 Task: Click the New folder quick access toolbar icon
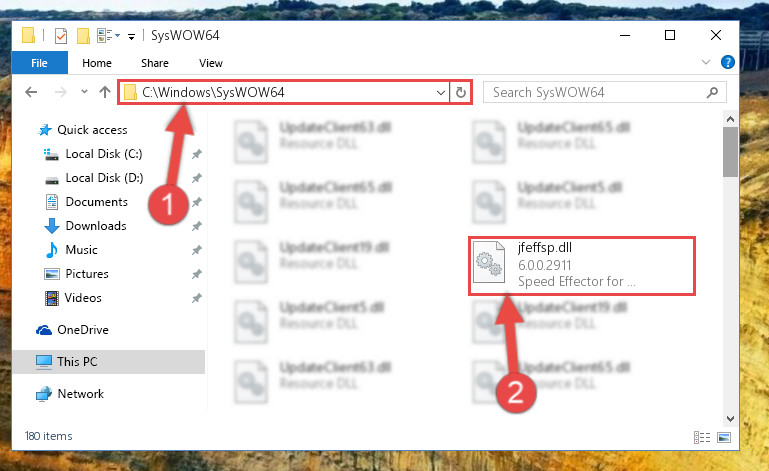(83, 36)
